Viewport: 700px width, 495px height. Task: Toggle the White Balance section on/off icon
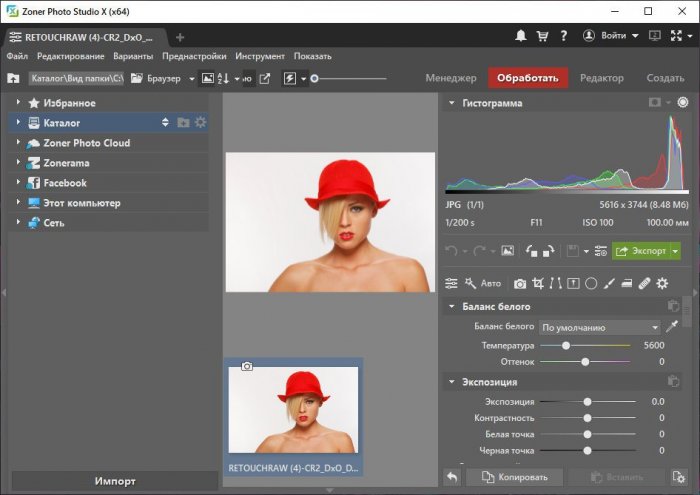[x=673, y=306]
